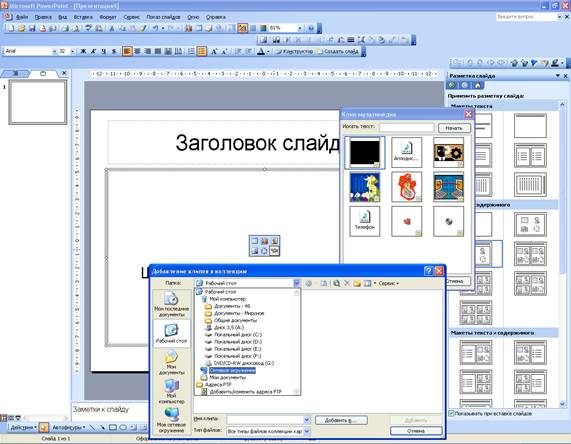Click the Delete X icon in file dialog
The height and width of the screenshot is (444, 571).
347,283
